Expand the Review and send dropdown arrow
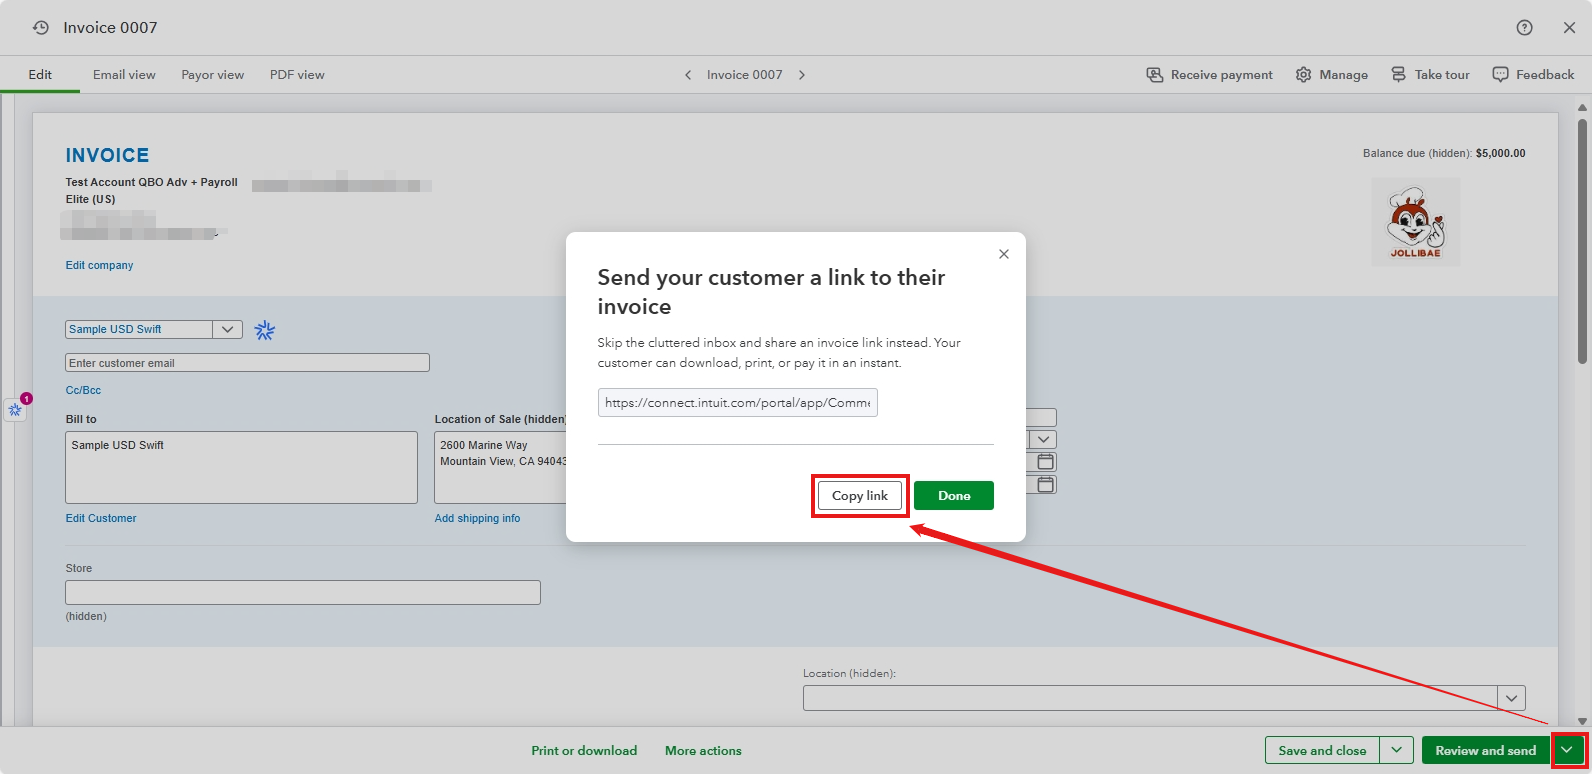 point(1567,750)
